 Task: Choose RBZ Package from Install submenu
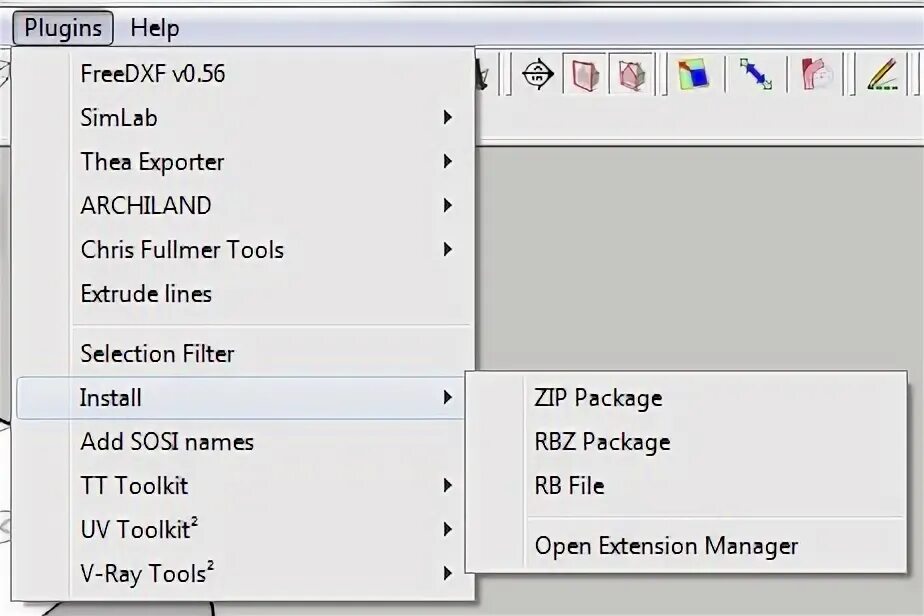pos(686,442)
